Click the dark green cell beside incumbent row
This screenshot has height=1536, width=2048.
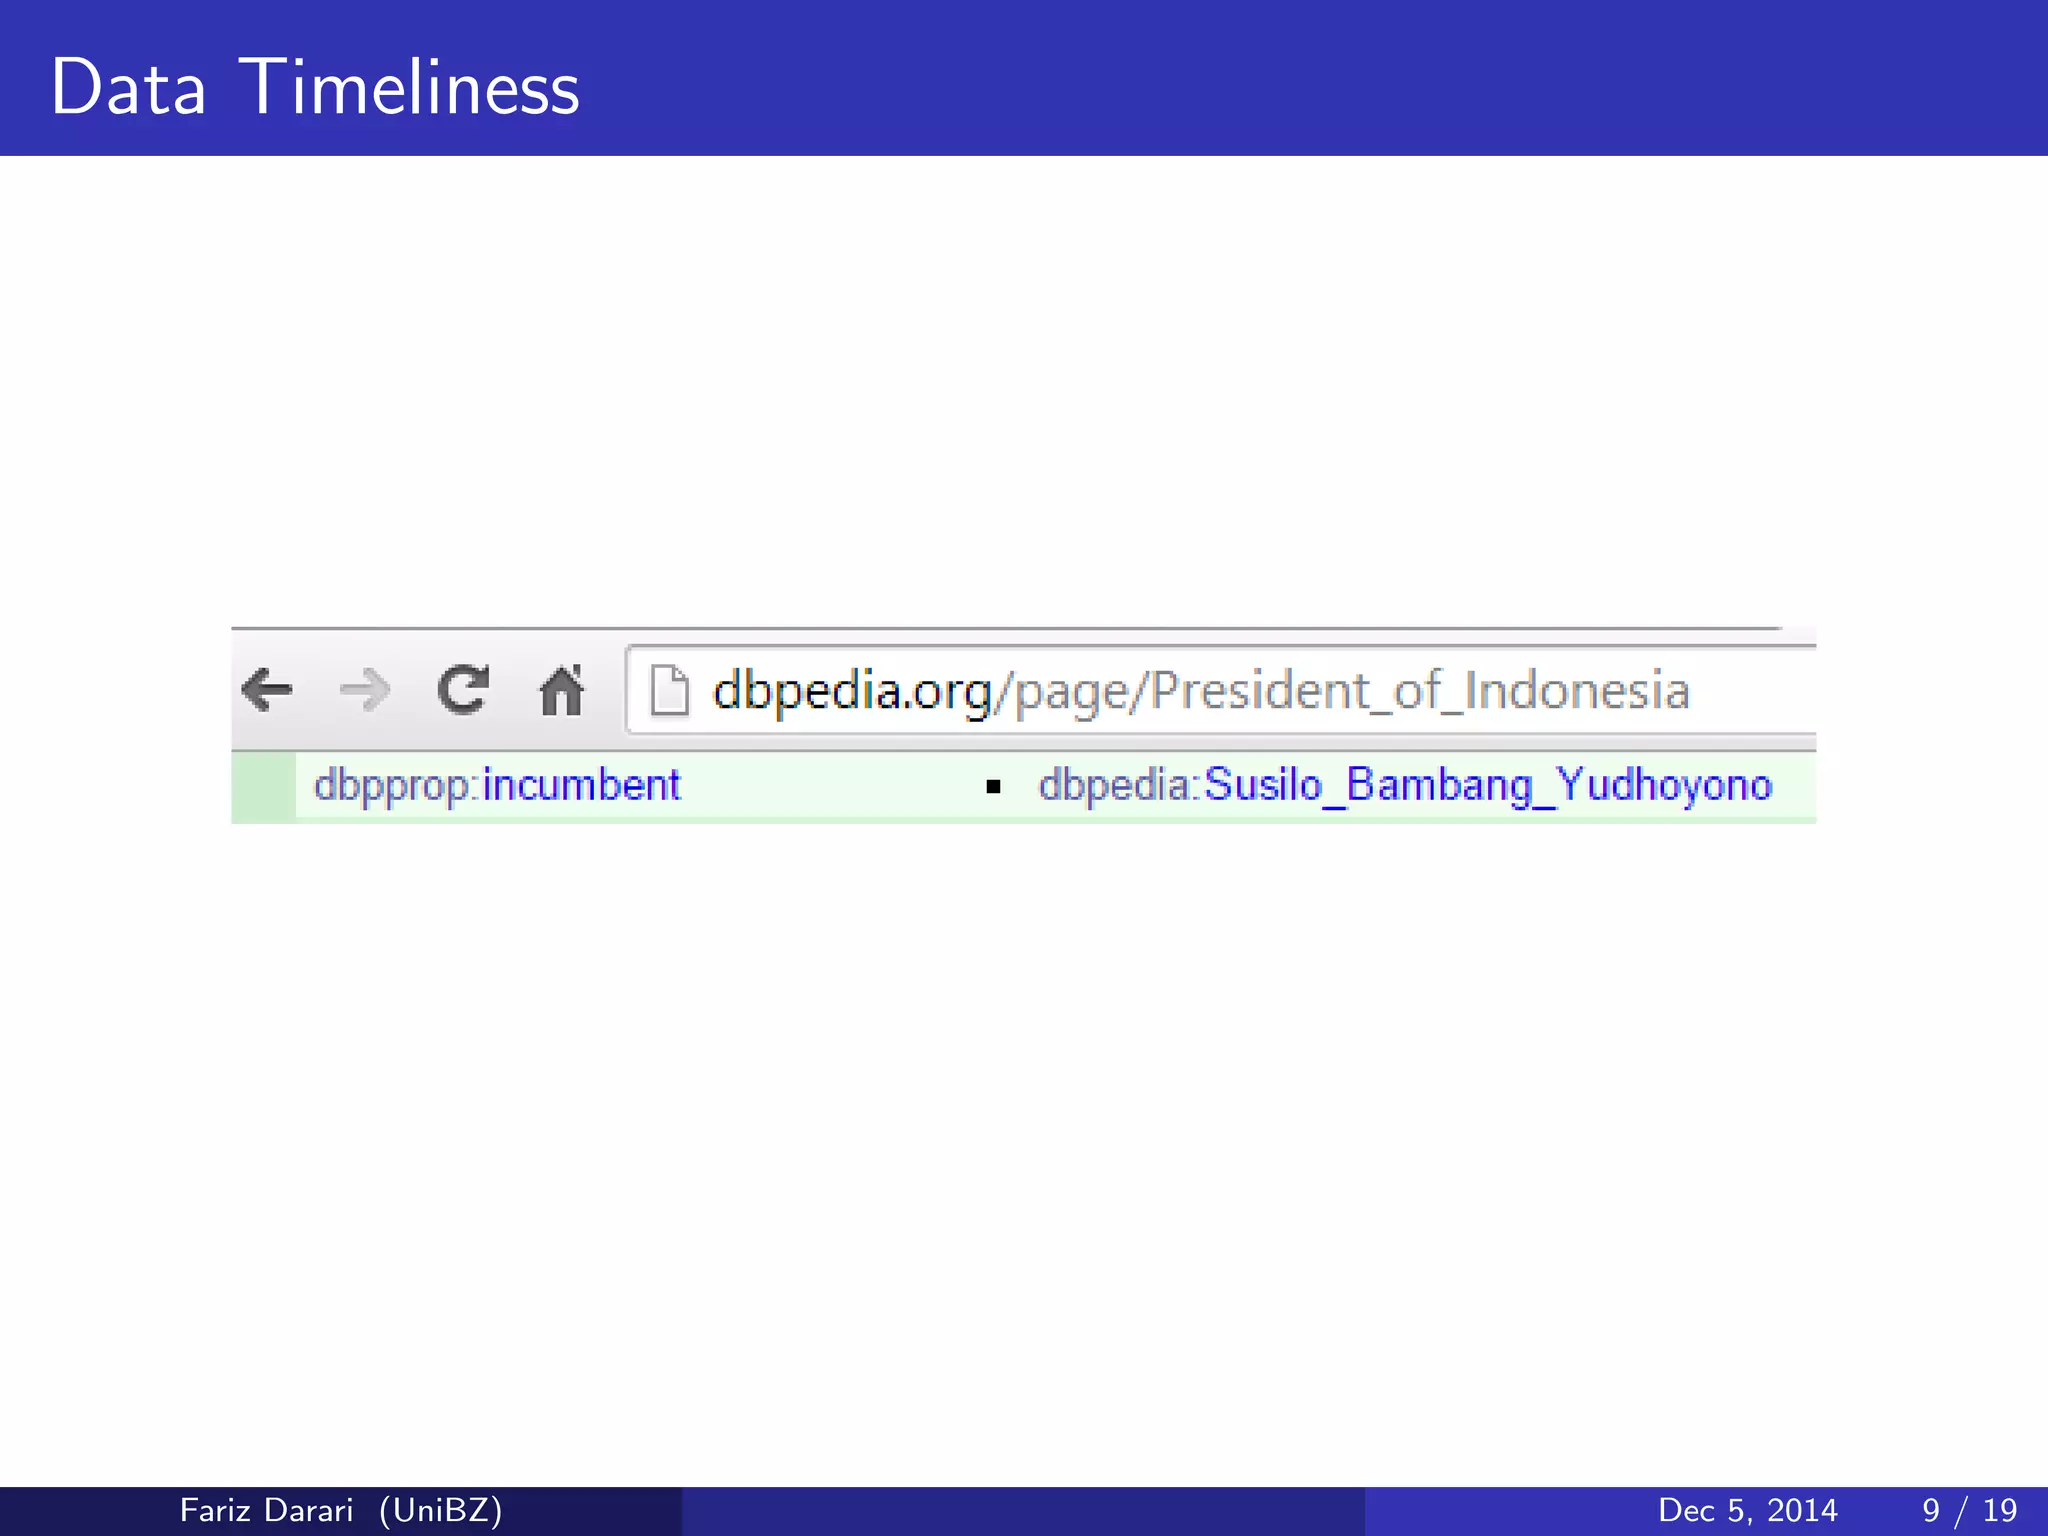tap(263, 787)
